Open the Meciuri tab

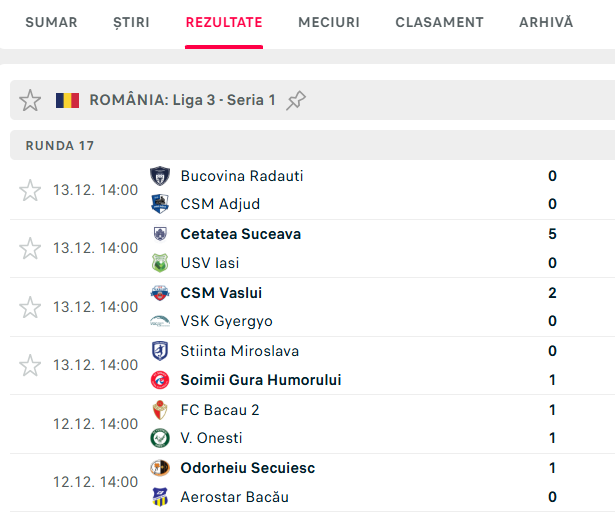329,22
